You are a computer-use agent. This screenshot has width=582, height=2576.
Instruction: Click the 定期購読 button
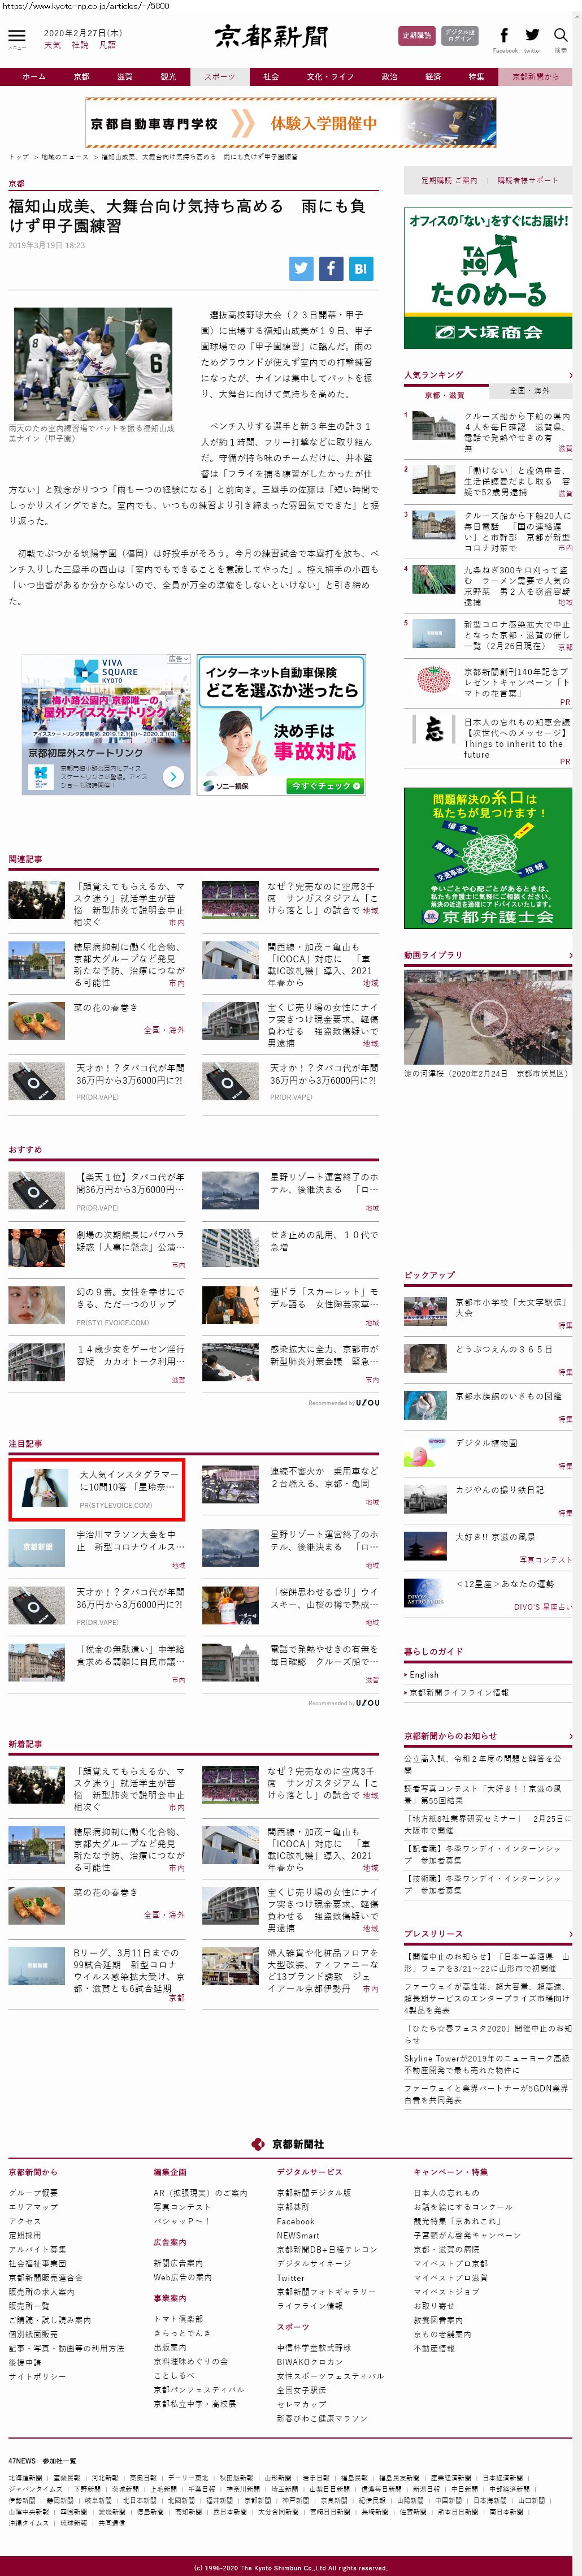(x=417, y=36)
